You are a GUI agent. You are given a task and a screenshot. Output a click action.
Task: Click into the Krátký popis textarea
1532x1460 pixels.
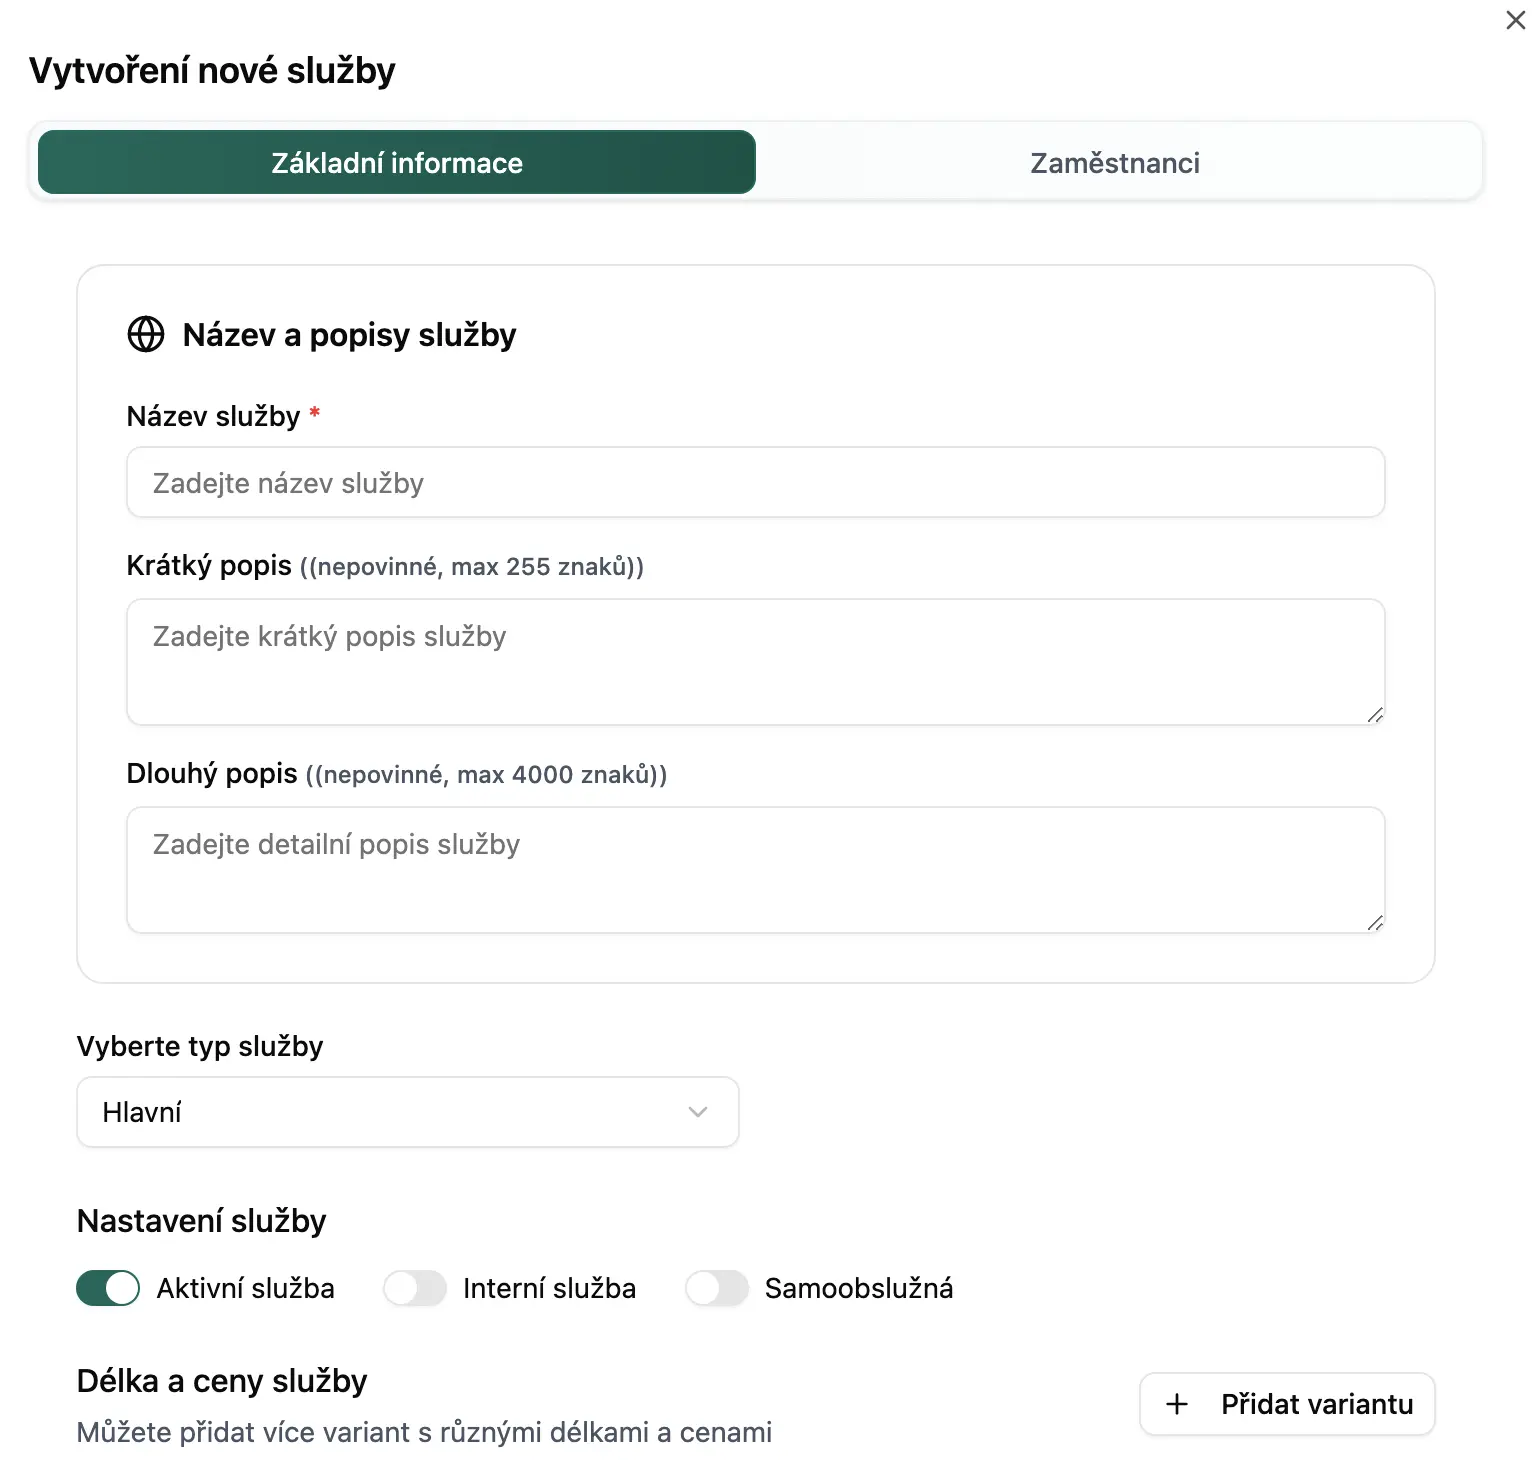point(755,662)
